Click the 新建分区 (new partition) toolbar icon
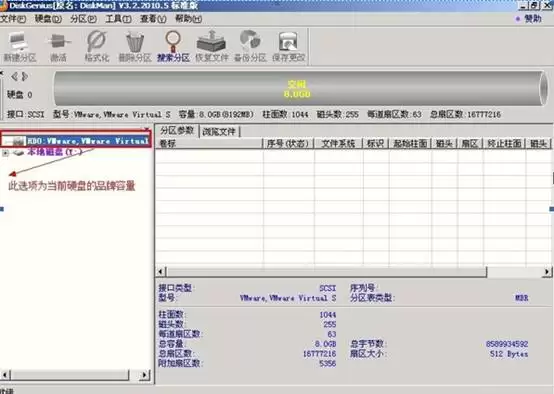Image resolution: width=554 pixels, height=394 pixels. [19, 47]
